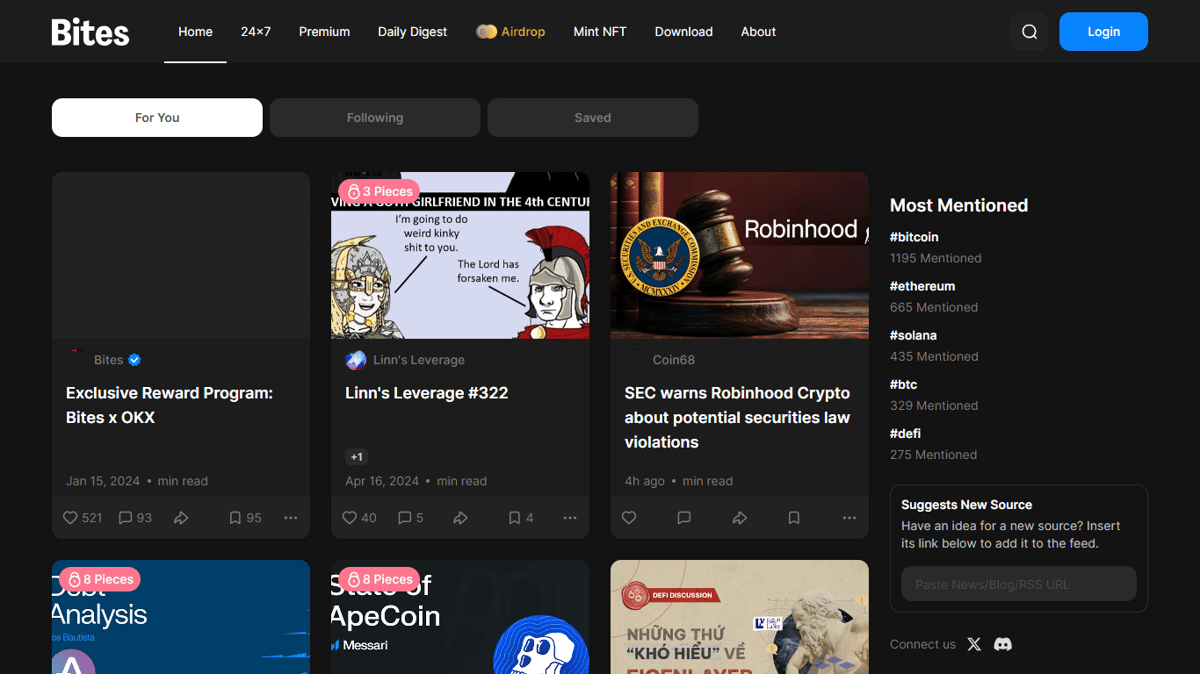Screen dimensions: 1200x674
Task: Share the SEC warns Robinhood article
Action: pos(739,518)
